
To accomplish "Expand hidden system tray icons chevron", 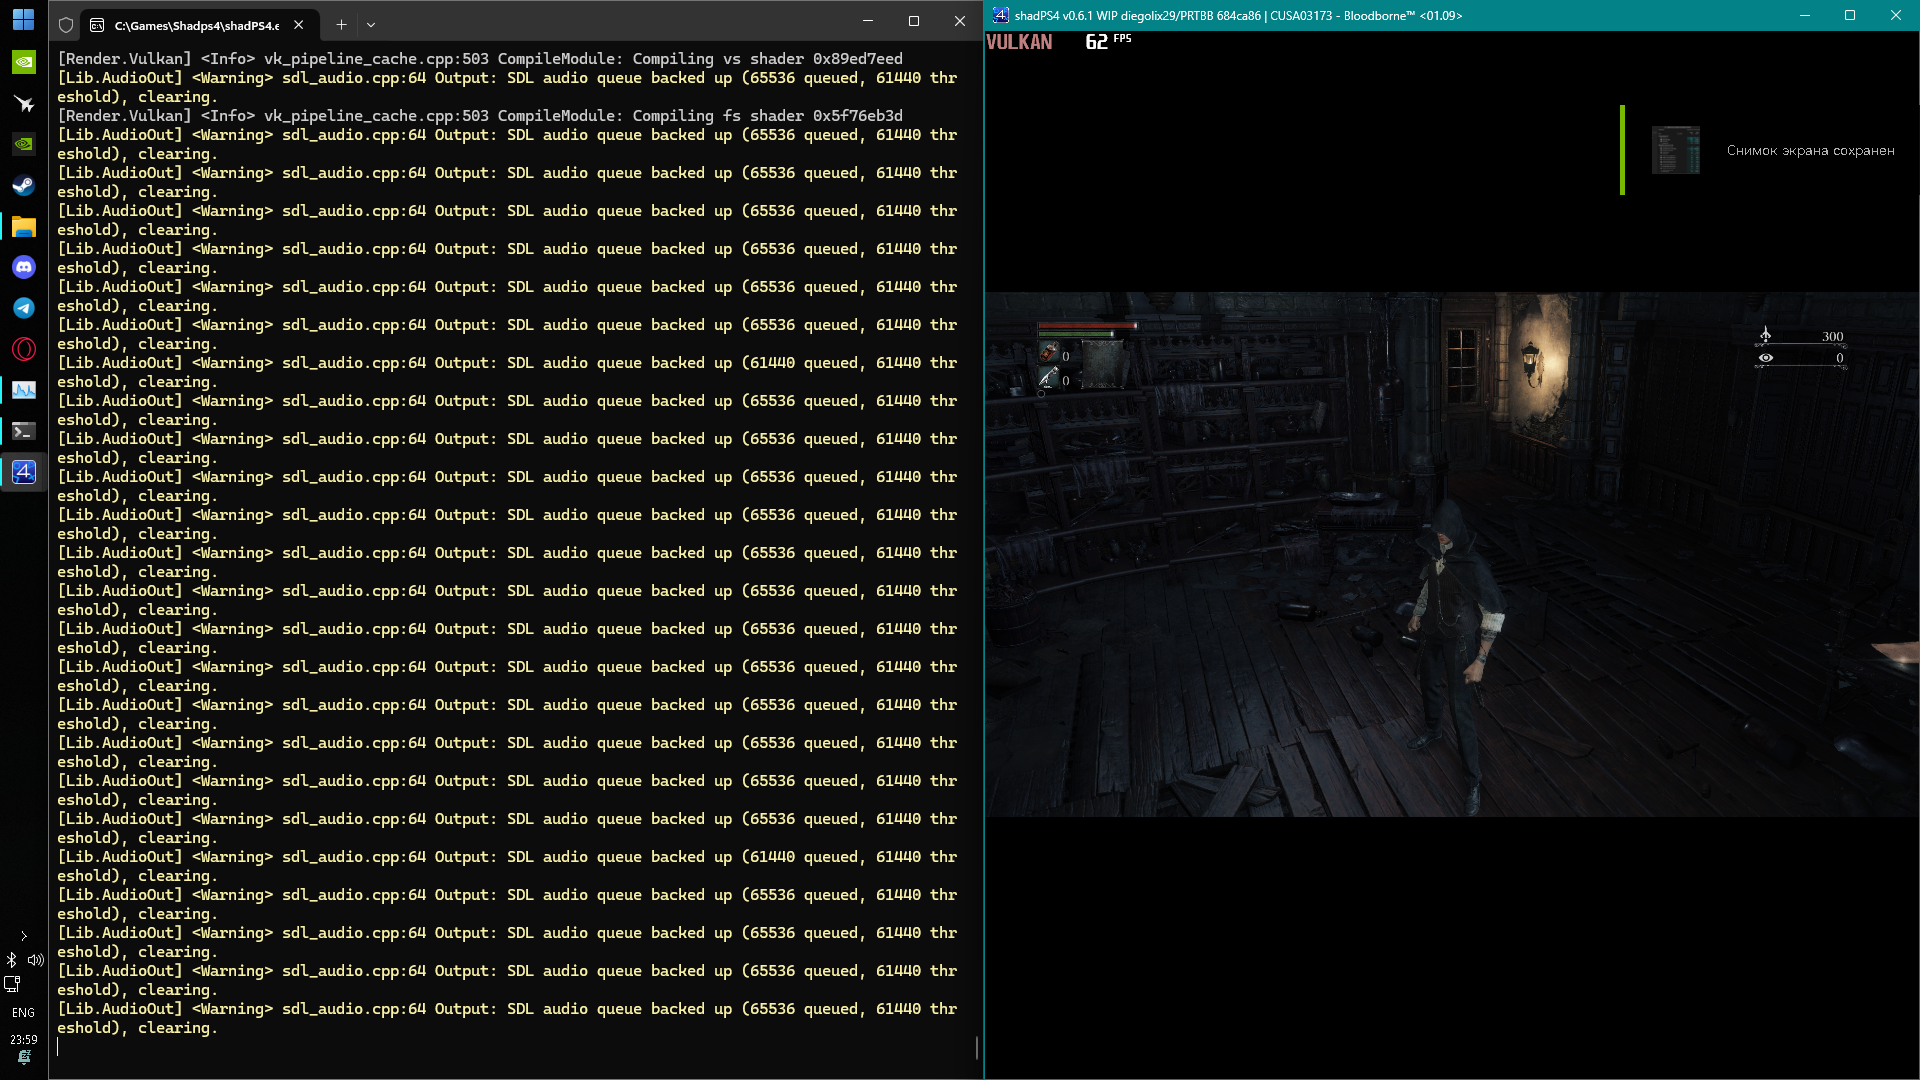I will pyautogui.click(x=23, y=937).
